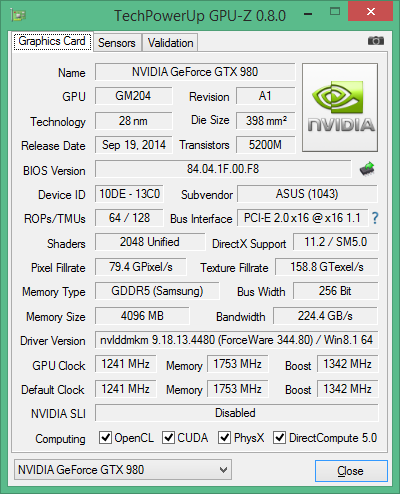Select the Transistors value 5200M
400x494 pixels.
pyautogui.click(x=266, y=145)
